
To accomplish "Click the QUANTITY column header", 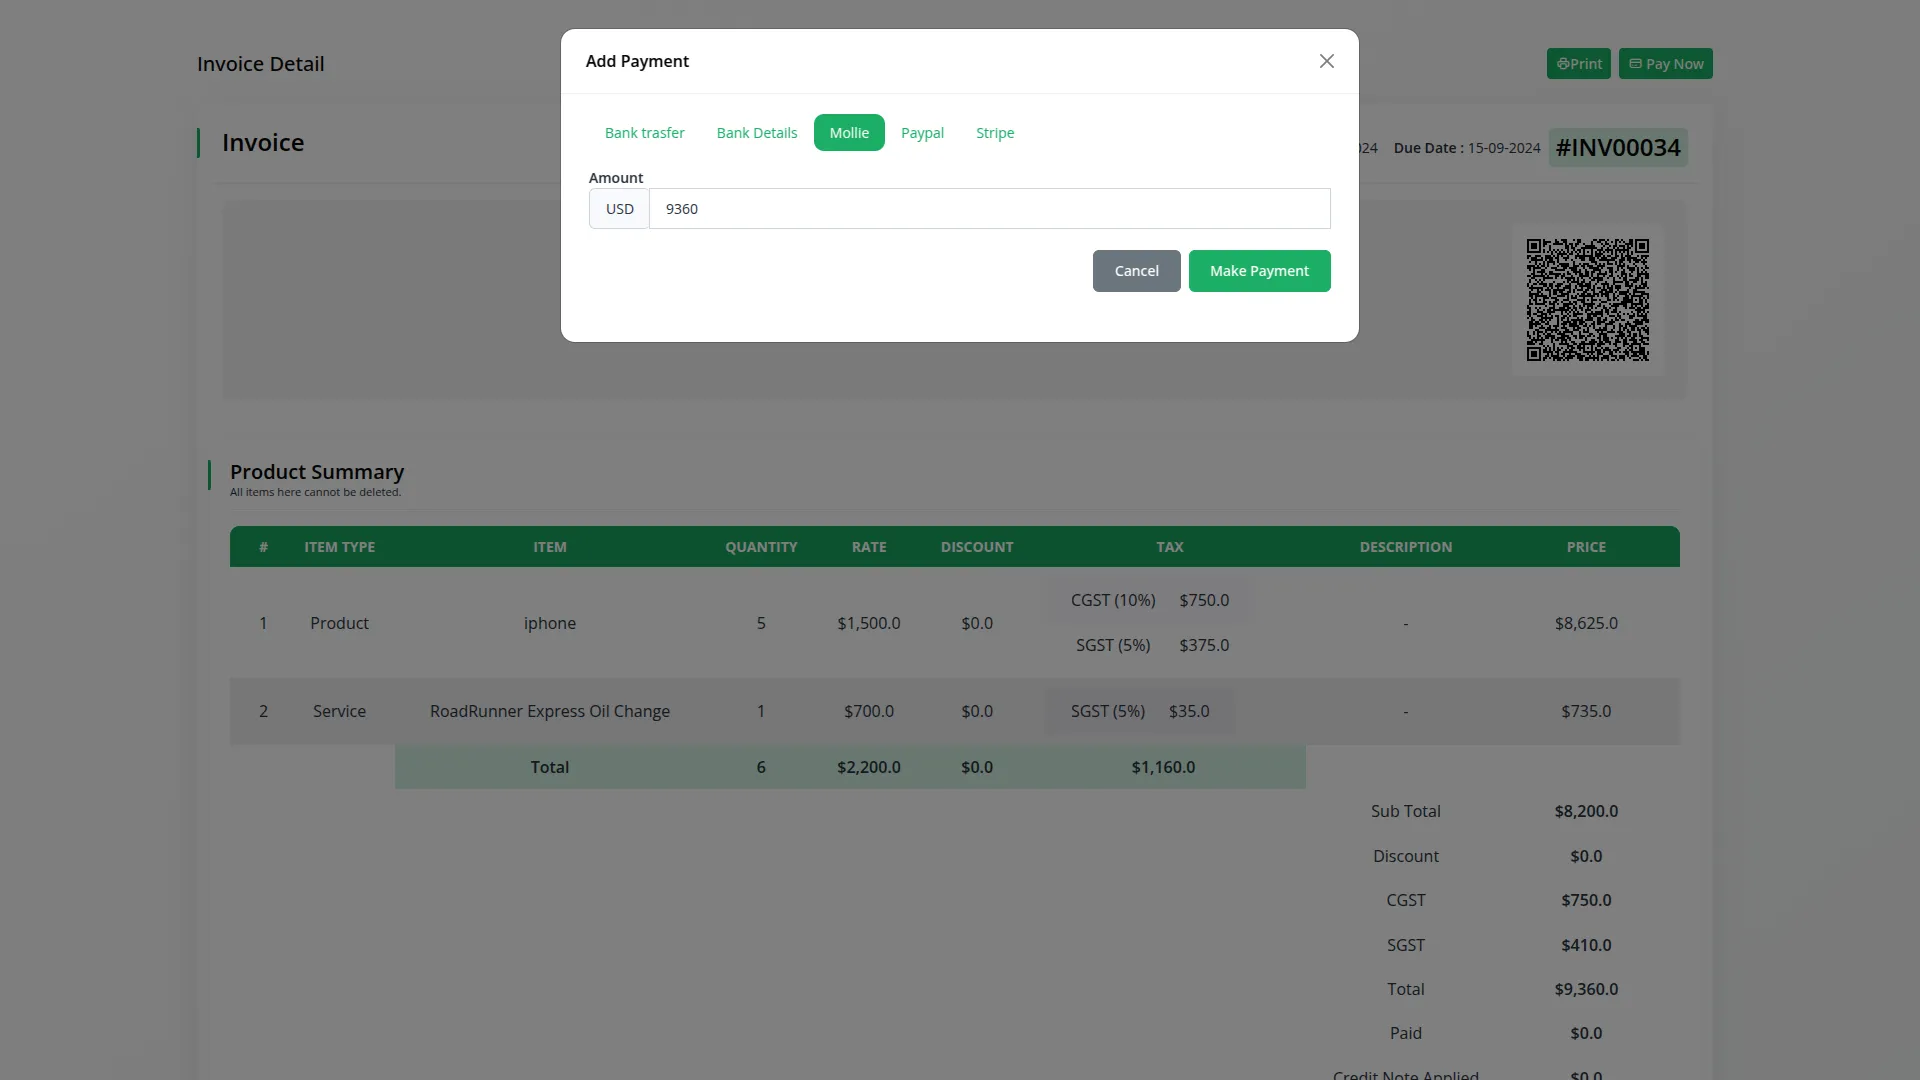I will (x=760, y=547).
